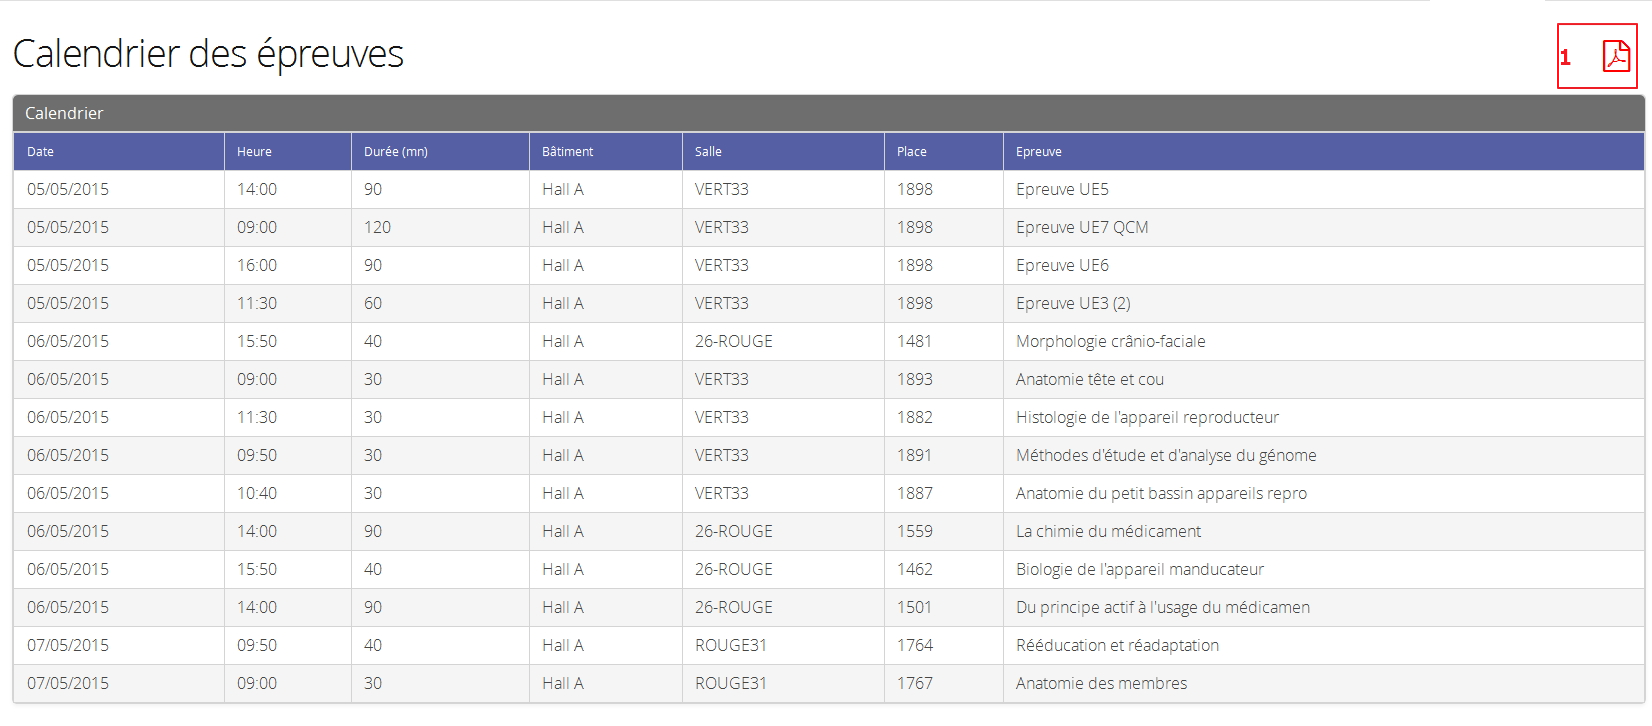Select the Epreuve UE5 row
This screenshot has height=726, width=1652.
1061,190
